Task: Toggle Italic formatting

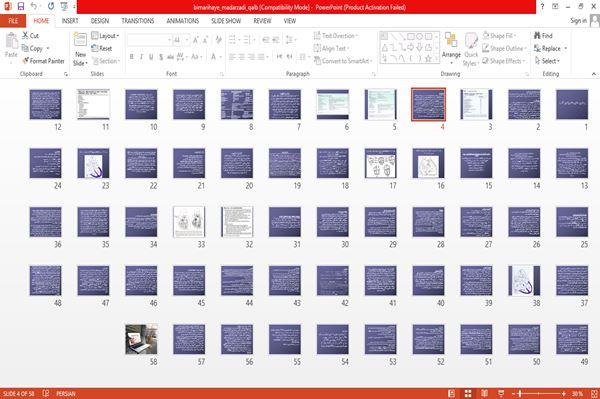Action: pyautogui.click(x=141, y=57)
